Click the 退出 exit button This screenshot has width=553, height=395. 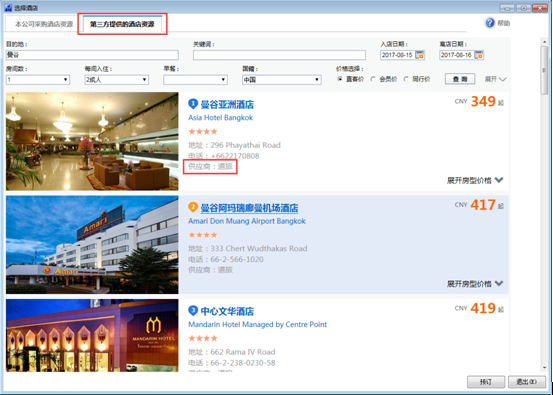pyautogui.click(x=527, y=382)
